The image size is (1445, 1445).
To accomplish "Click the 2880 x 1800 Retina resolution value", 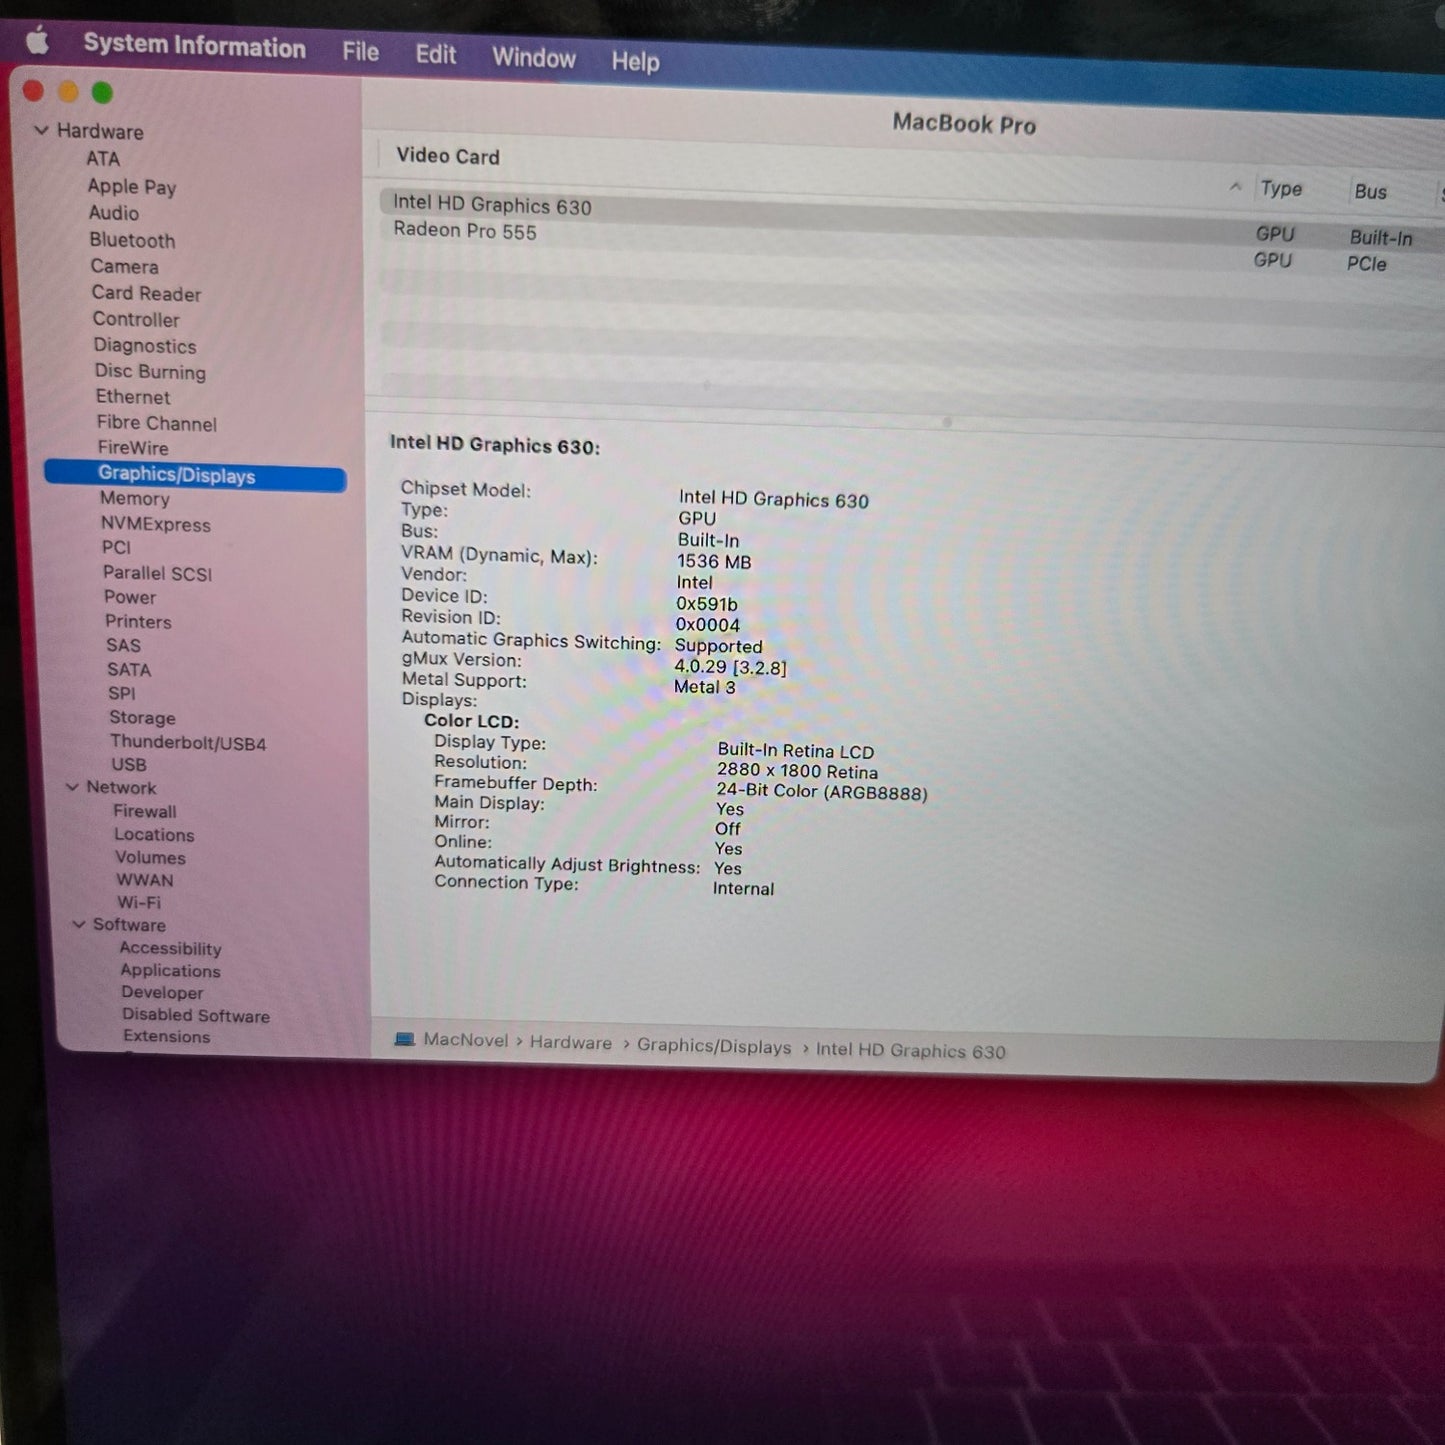I will 797,771.
